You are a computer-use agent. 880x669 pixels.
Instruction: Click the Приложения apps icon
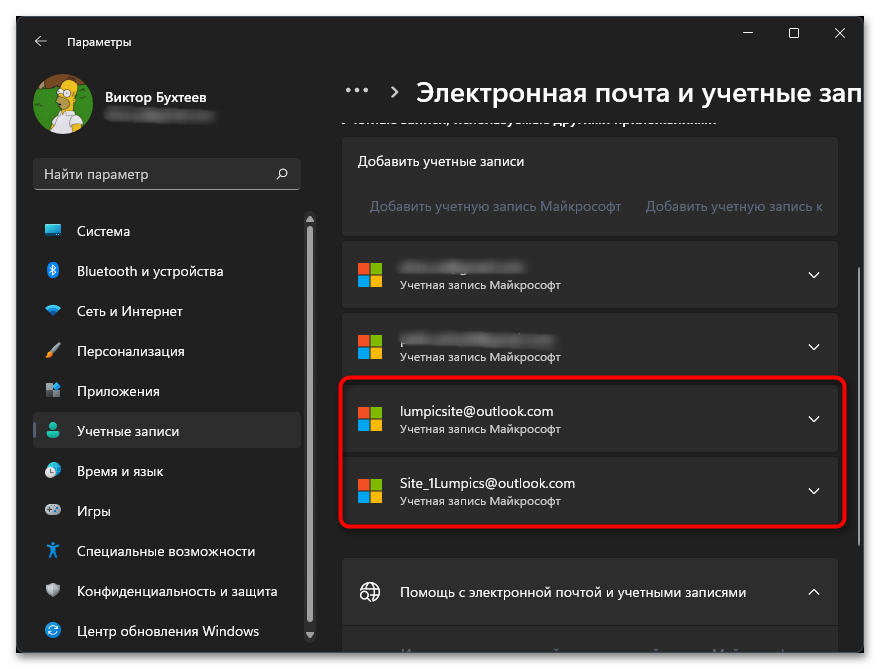(x=53, y=391)
